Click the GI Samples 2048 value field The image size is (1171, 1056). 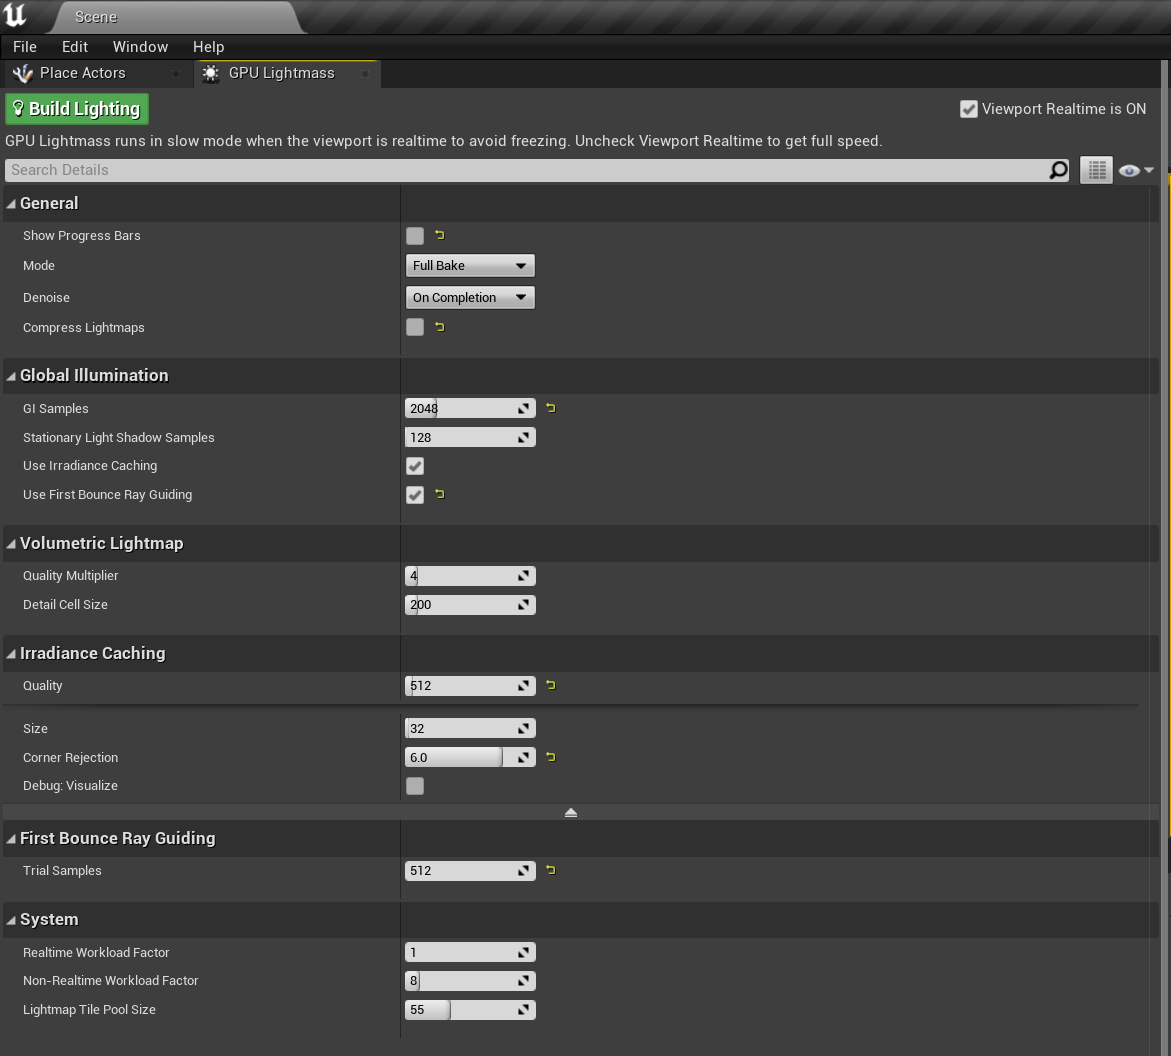pyautogui.click(x=470, y=409)
